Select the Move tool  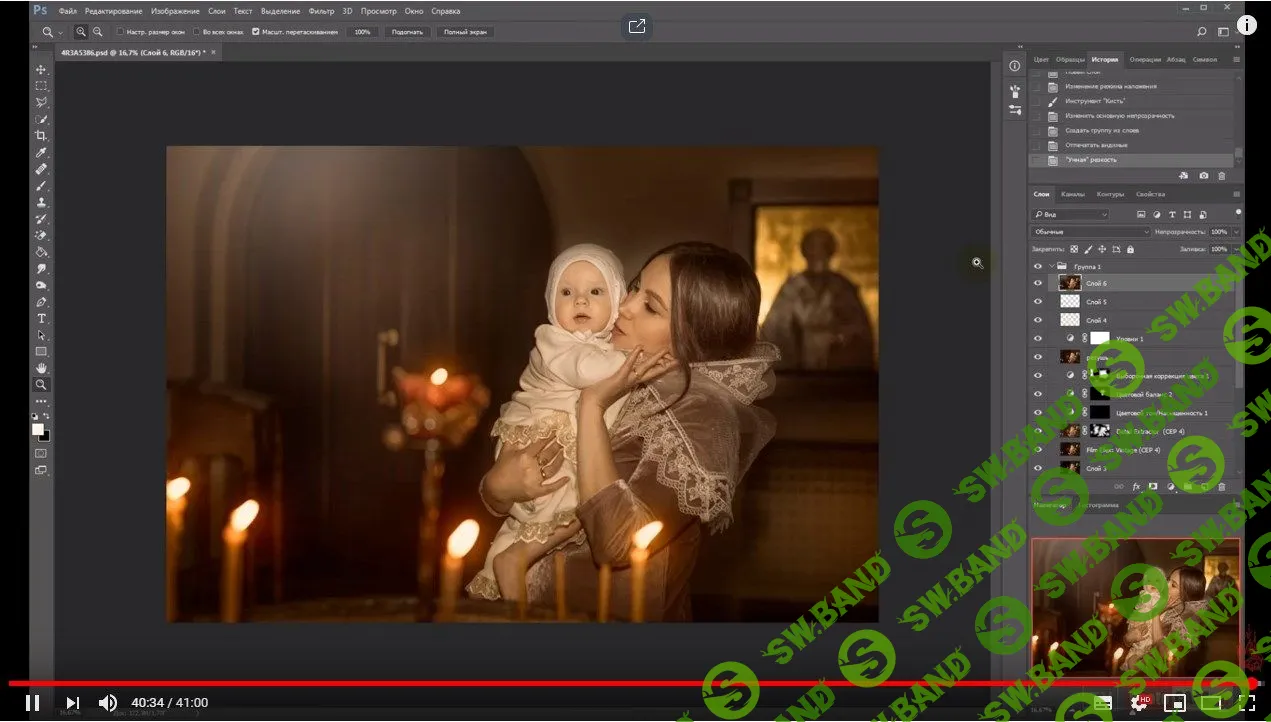pyautogui.click(x=41, y=70)
